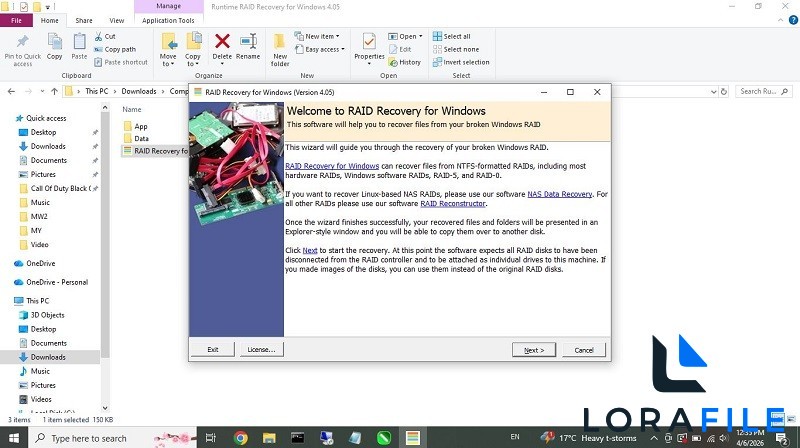The image size is (800, 448).
Task: Click the Name column header
Action: (x=132, y=109)
